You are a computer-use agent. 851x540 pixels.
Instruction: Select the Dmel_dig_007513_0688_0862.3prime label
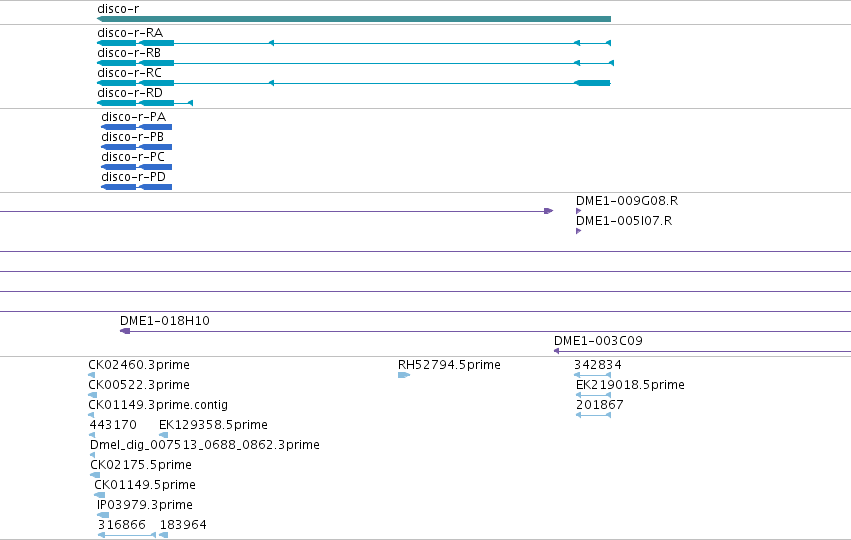pos(205,445)
